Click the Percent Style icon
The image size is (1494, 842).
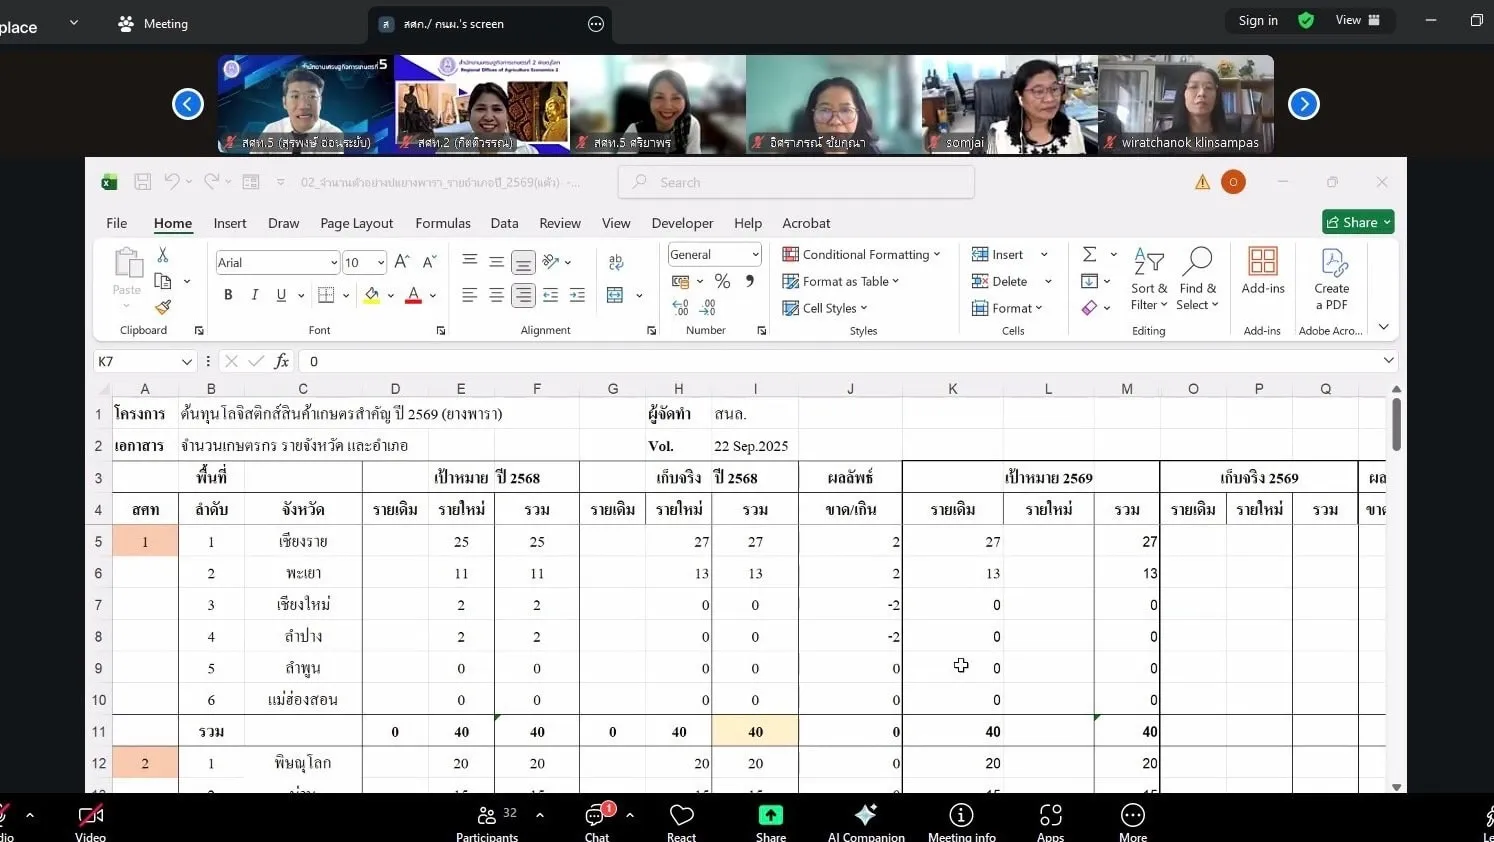pos(722,282)
